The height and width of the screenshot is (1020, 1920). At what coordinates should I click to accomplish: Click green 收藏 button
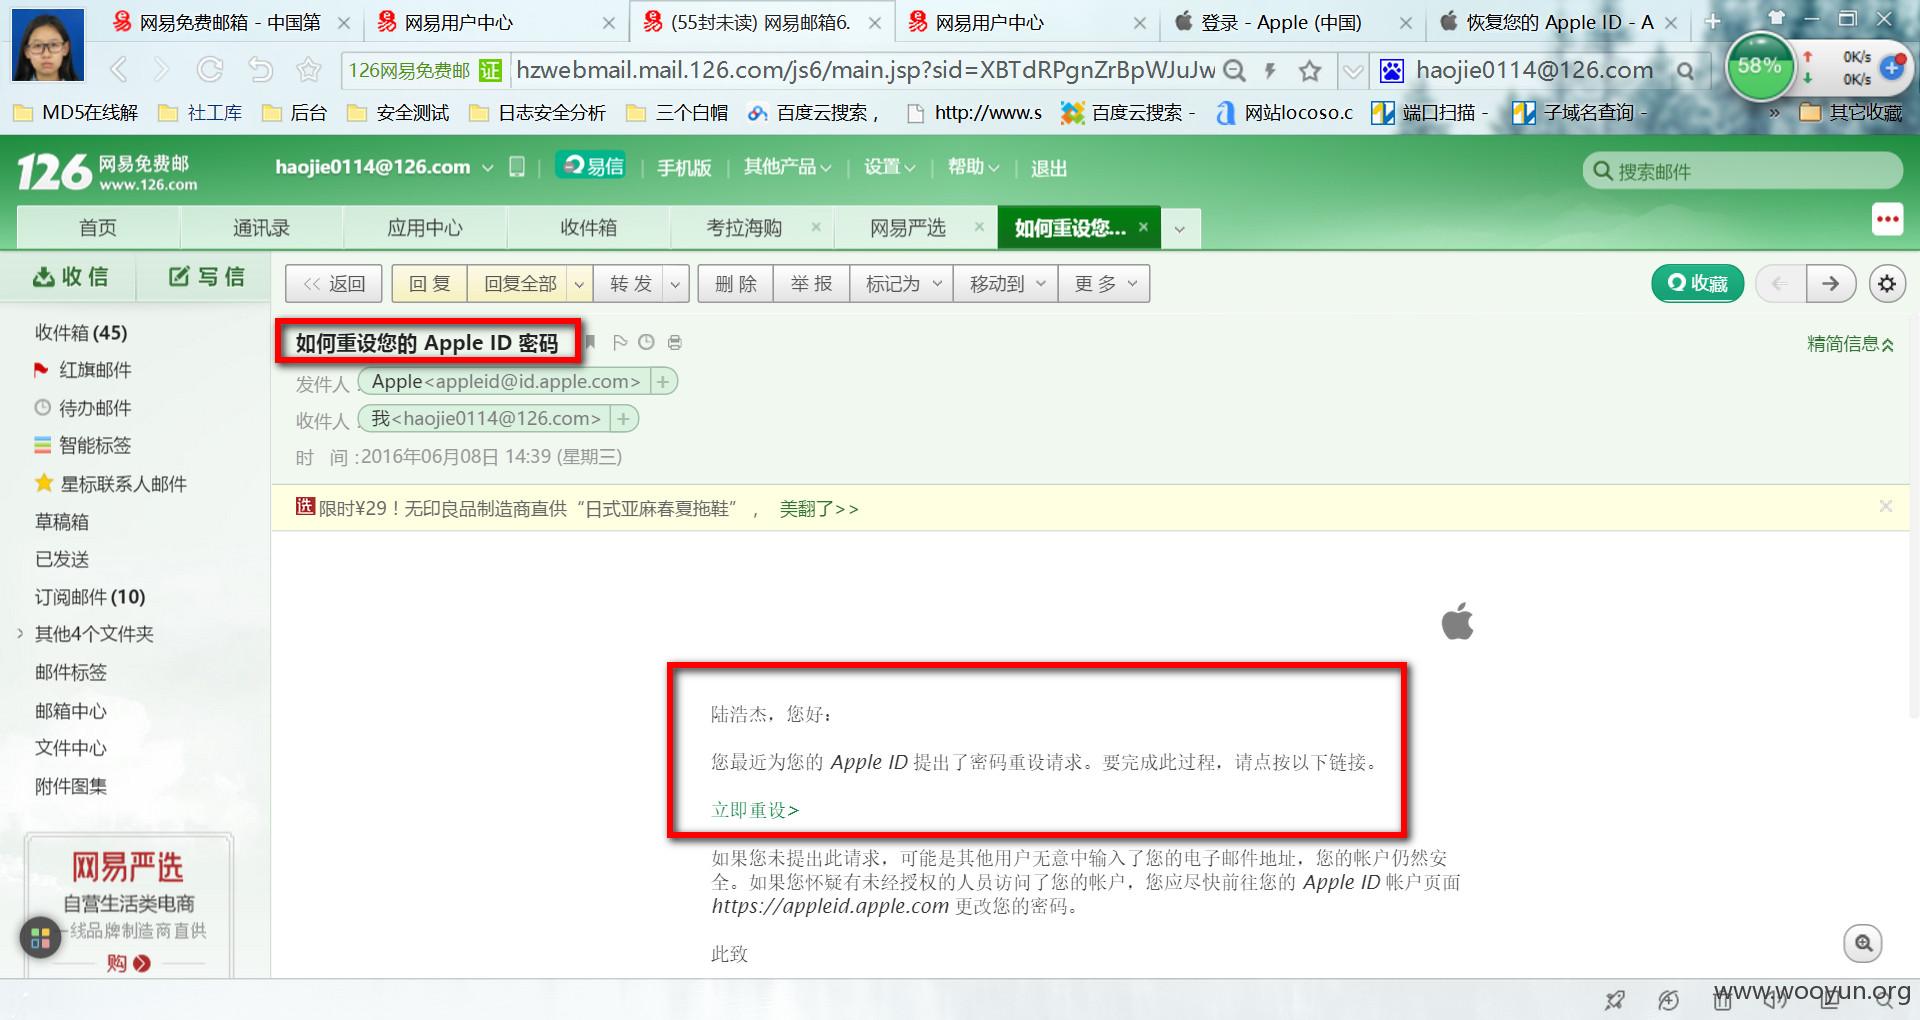[1697, 284]
